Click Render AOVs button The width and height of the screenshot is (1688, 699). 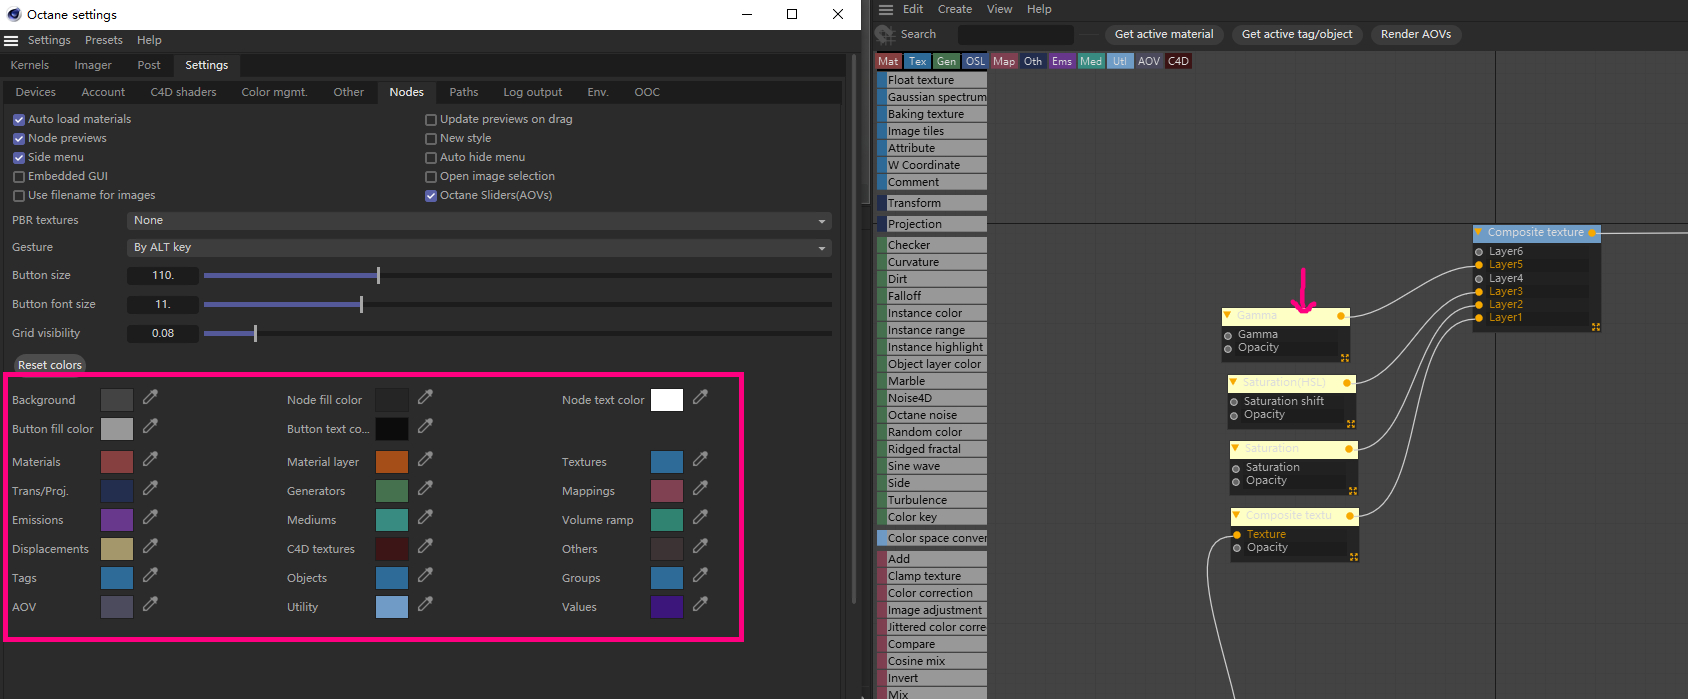point(1416,34)
